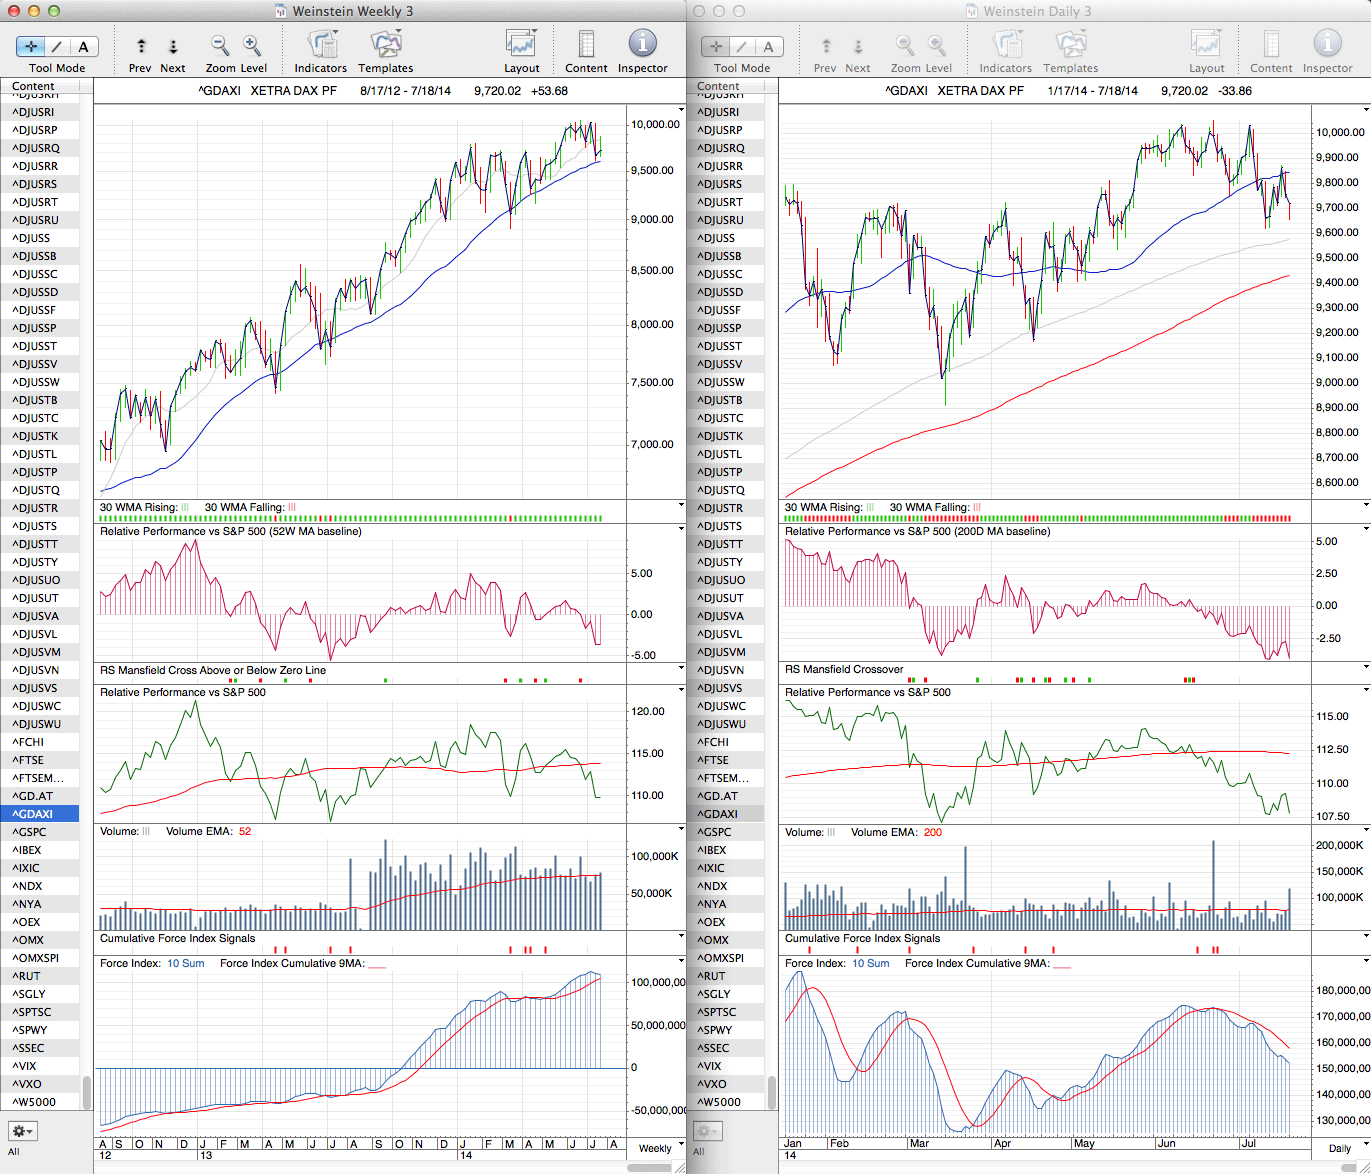Open the Volume pane menu arrow in Weekly window
The height and width of the screenshot is (1174, 1371).
click(x=681, y=830)
